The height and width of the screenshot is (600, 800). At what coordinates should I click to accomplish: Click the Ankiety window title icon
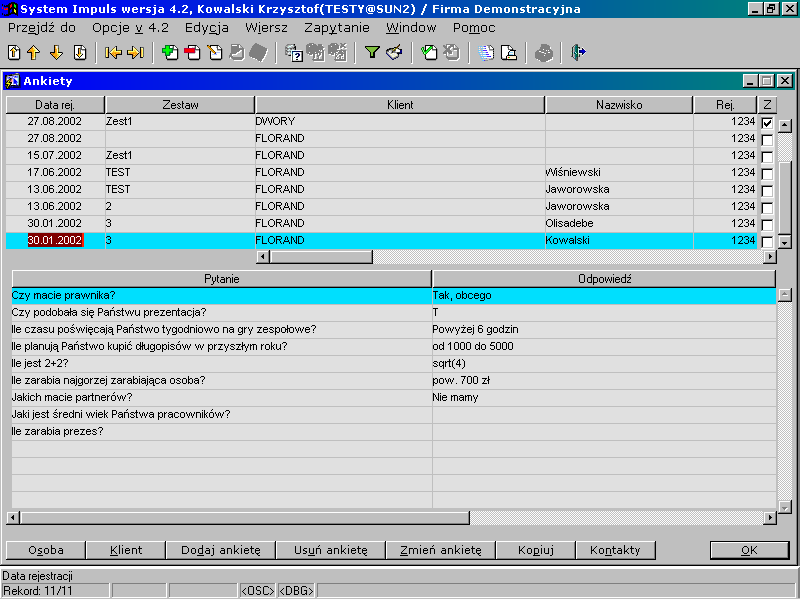click(x=12, y=81)
